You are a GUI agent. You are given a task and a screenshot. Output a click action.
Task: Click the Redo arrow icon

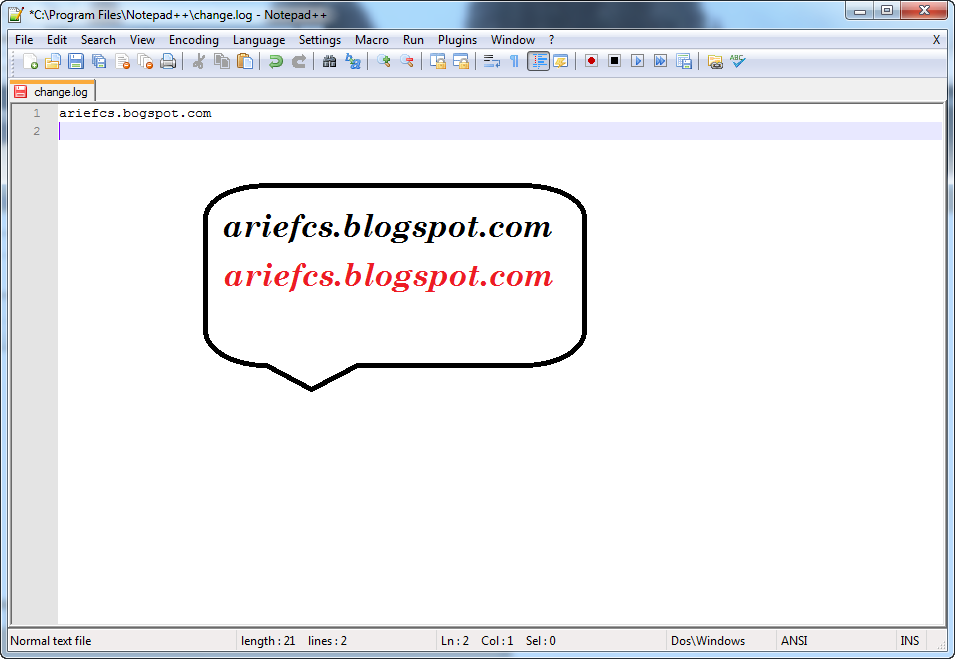point(298,61)
